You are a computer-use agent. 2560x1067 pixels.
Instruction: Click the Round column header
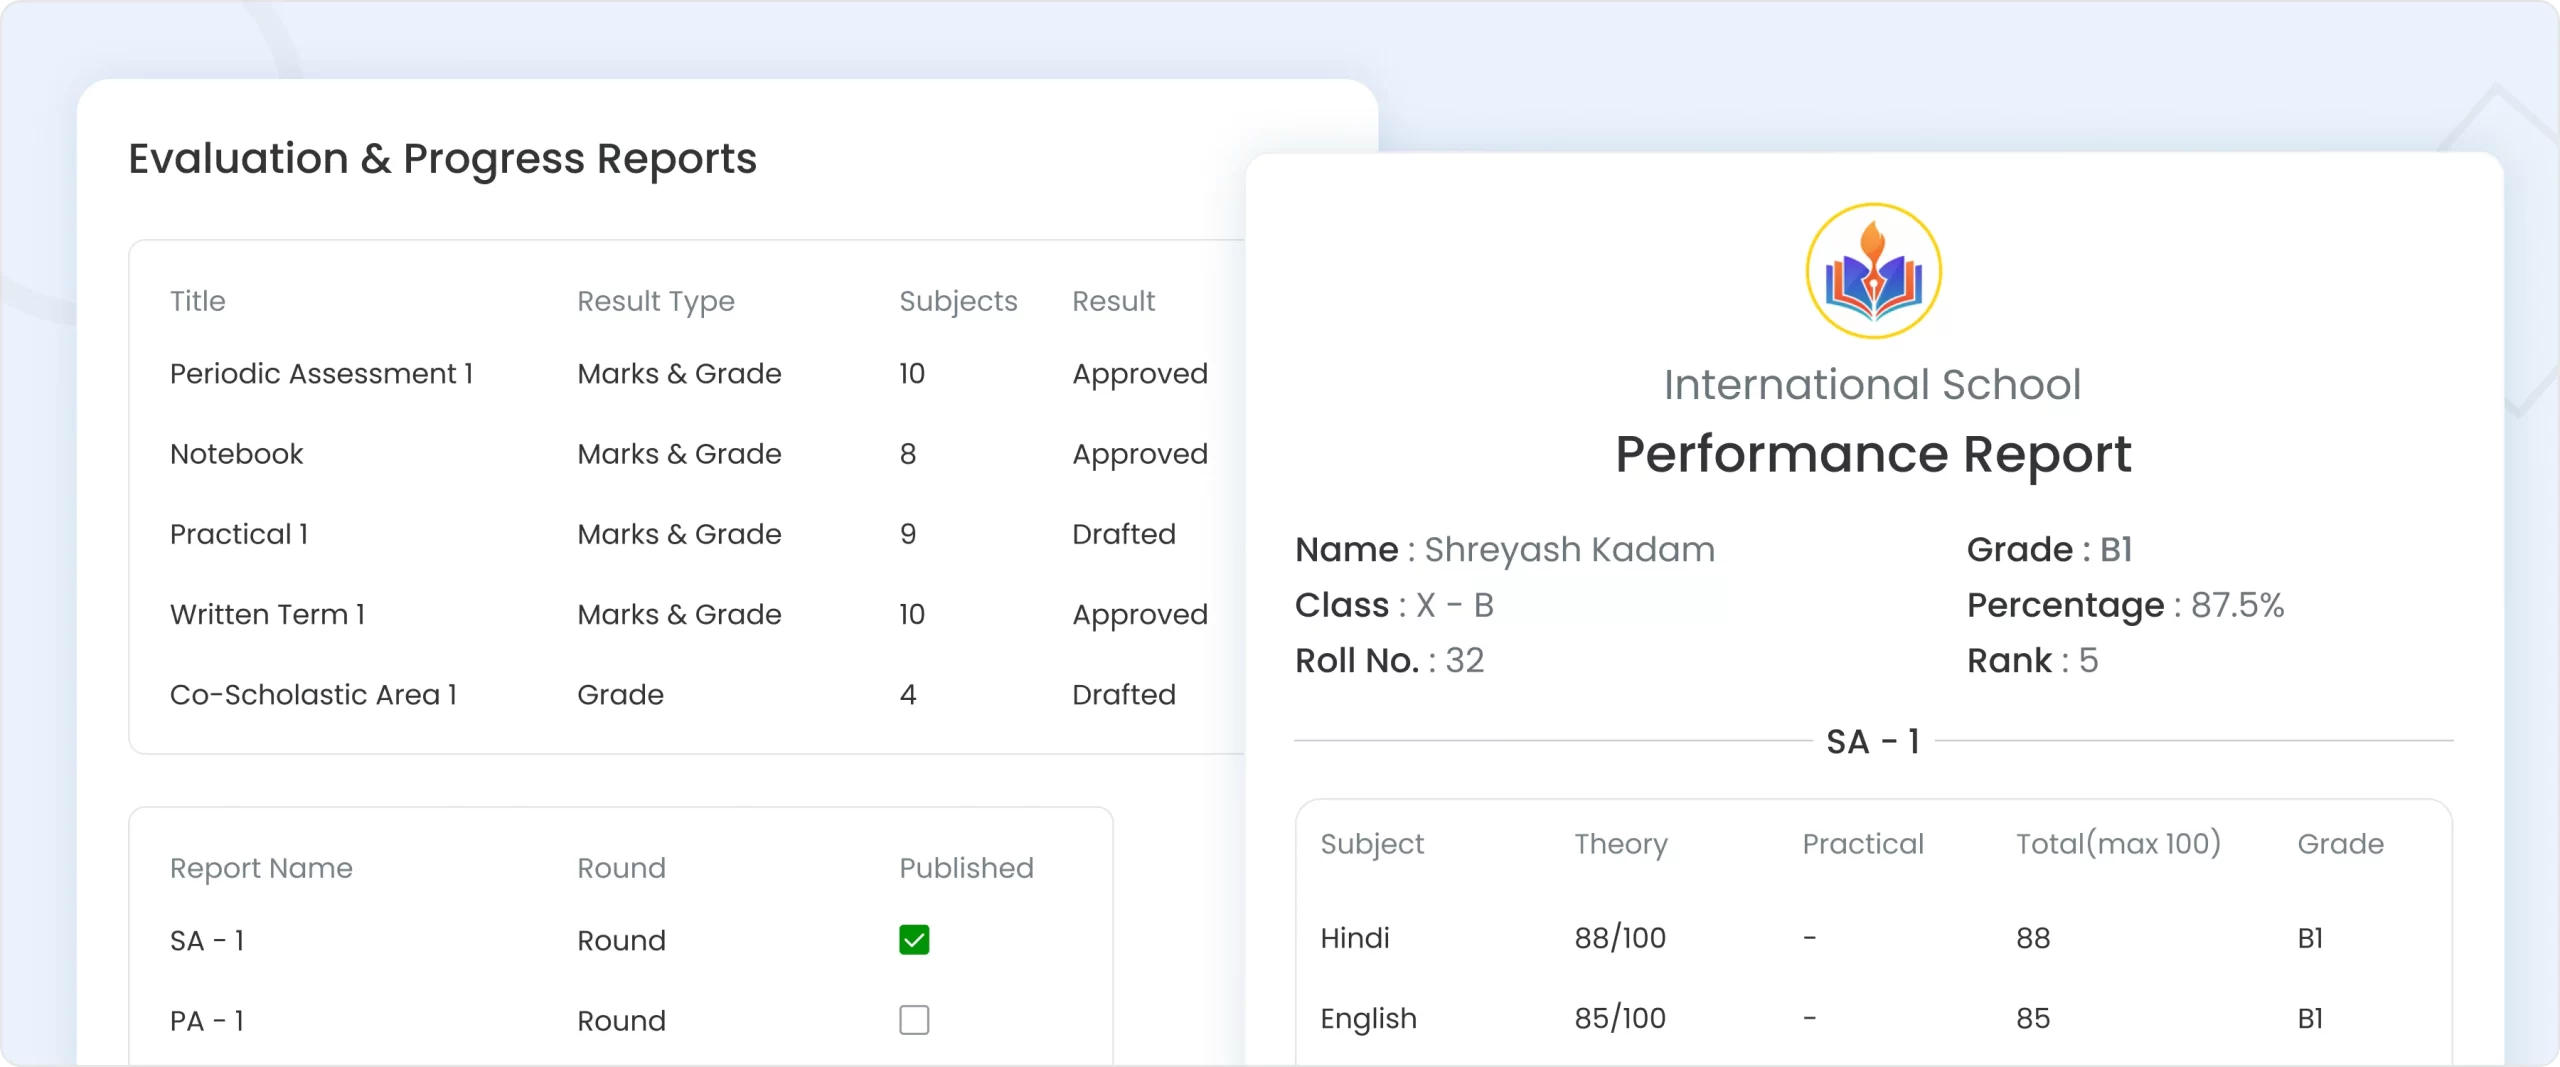[621, 868]
